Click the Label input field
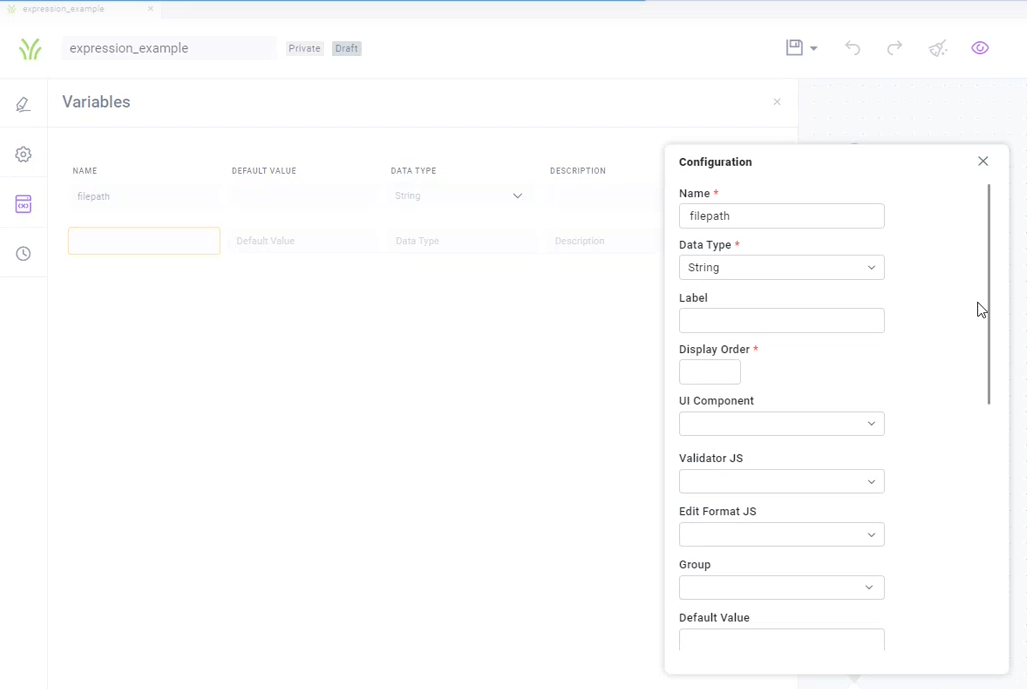 pos(781,321)
